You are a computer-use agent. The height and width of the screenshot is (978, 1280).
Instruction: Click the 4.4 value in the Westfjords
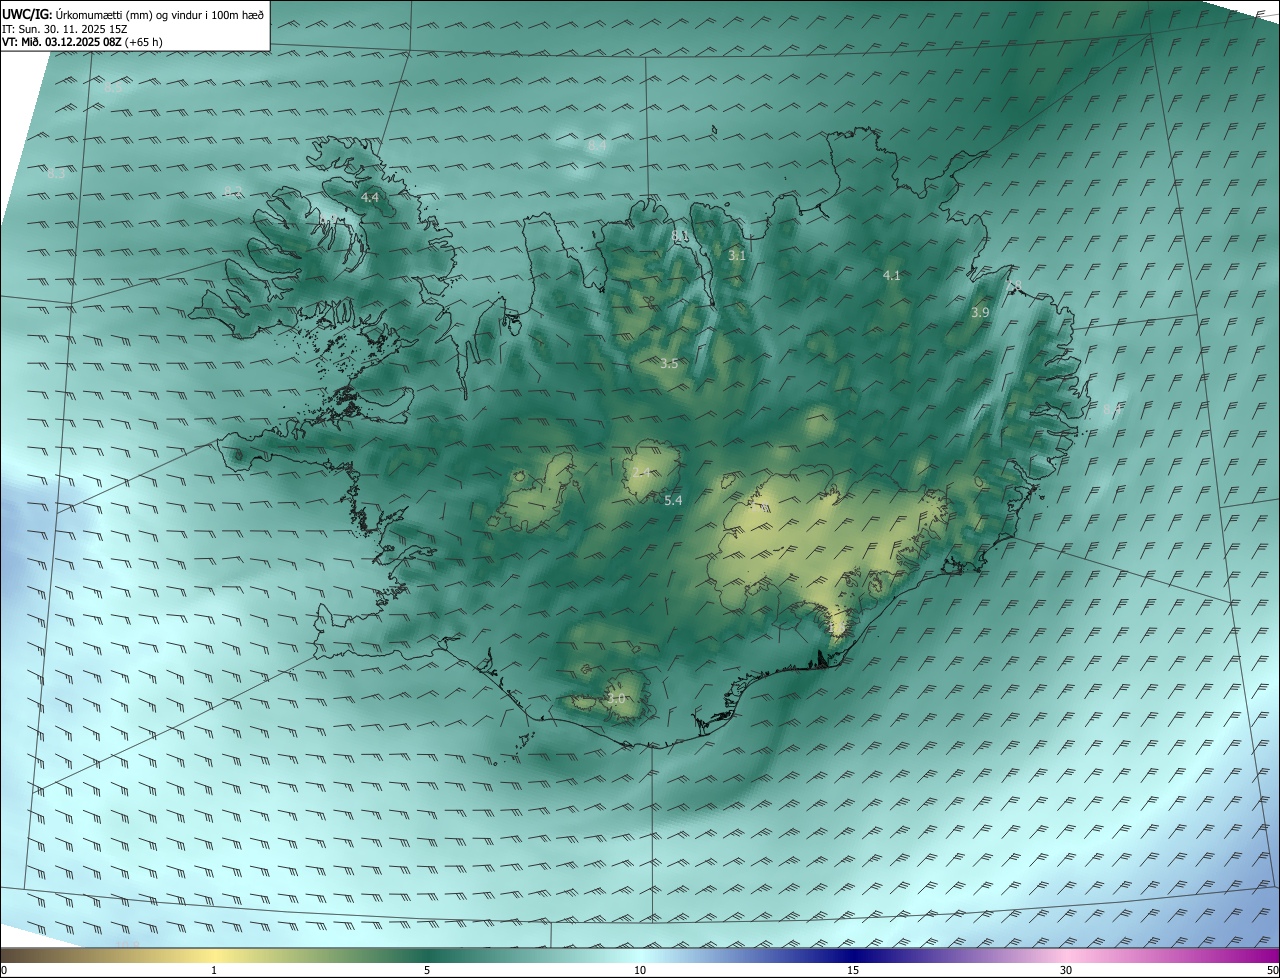(x=370, y=198)
